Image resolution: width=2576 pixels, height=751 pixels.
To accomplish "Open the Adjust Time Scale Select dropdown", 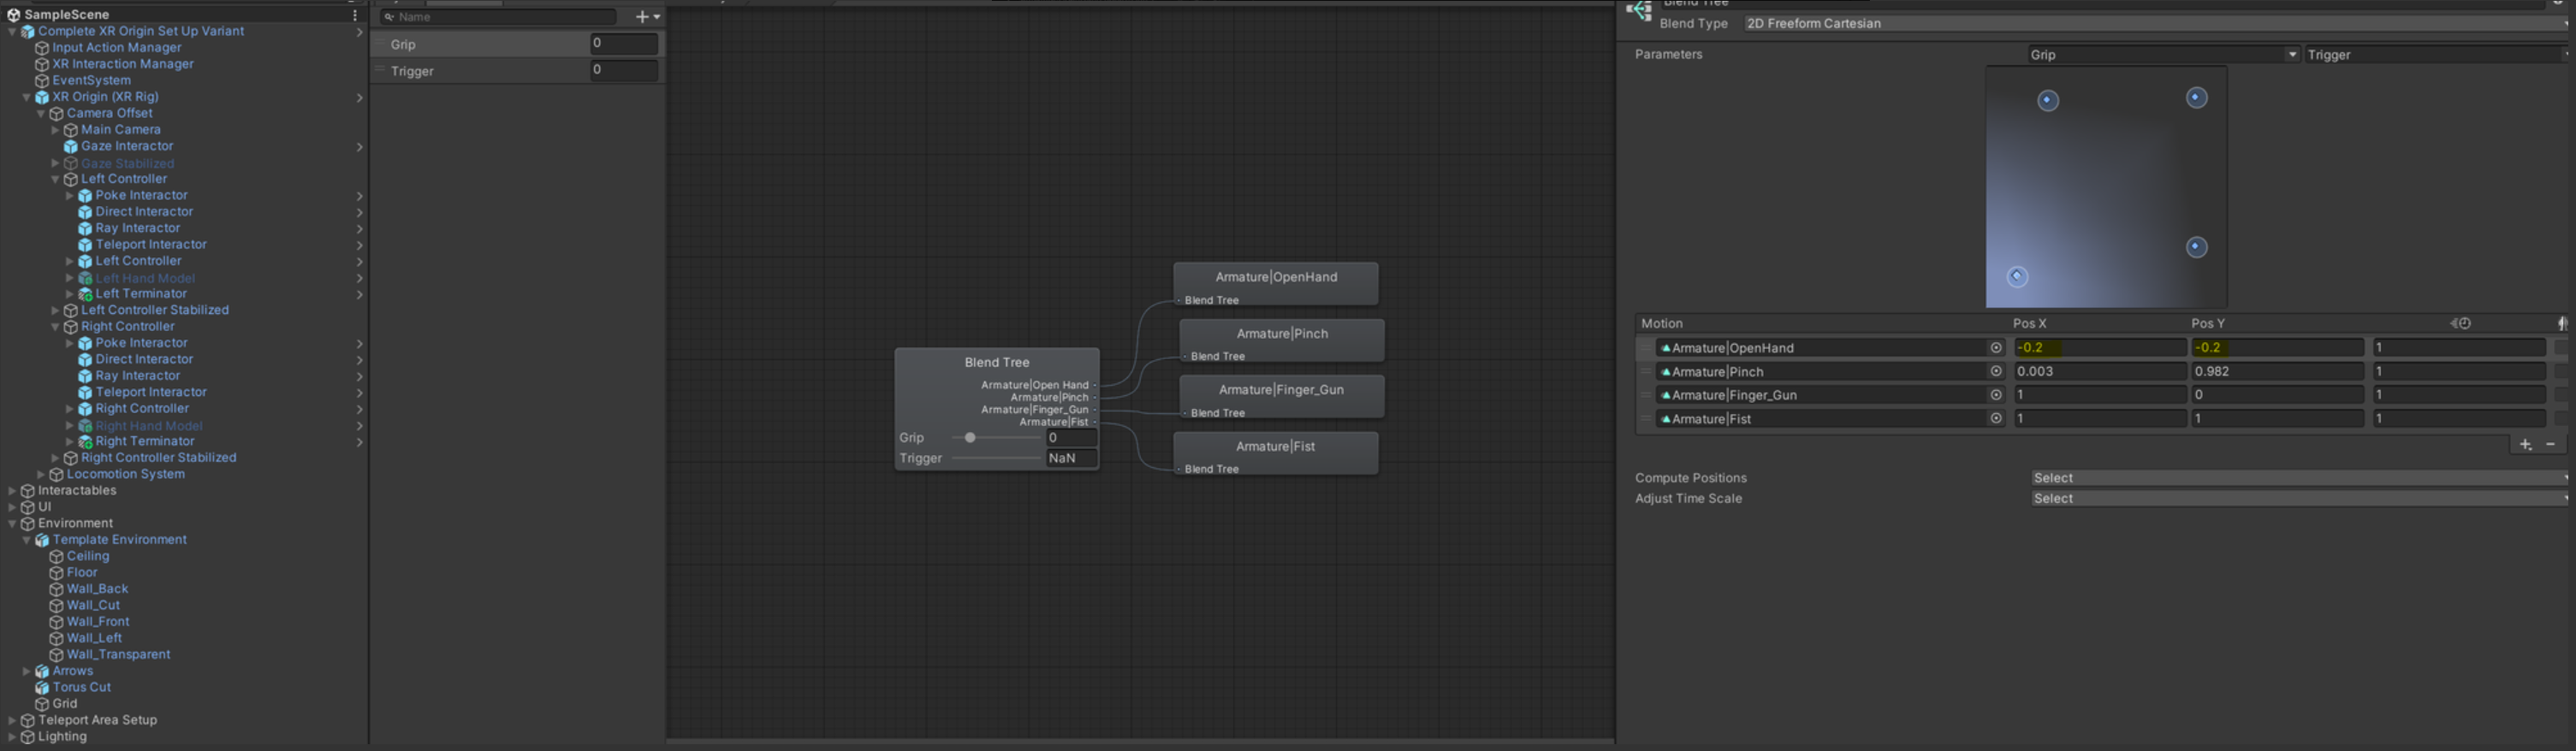I will coord(2300,499).
